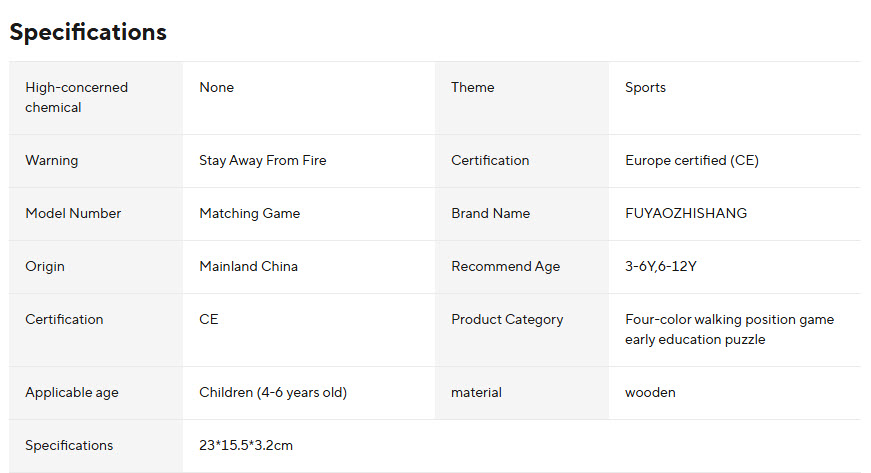Click the 'Model Number' label cell
This screenshot has height=473, width=871.
73,213
